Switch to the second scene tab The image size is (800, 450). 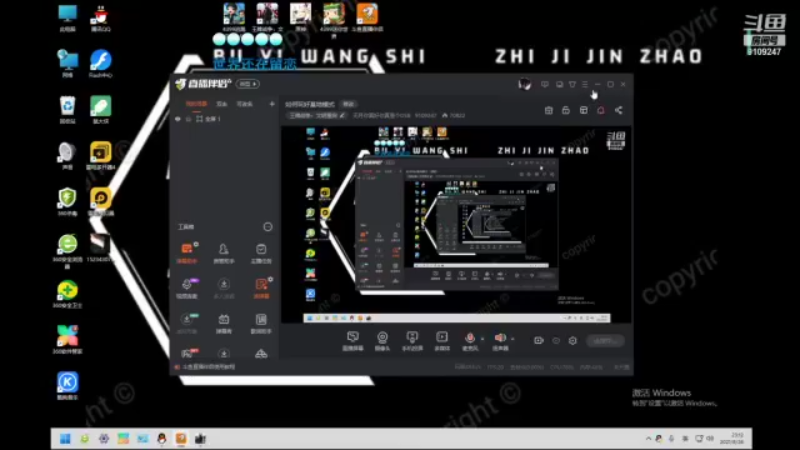221,104
